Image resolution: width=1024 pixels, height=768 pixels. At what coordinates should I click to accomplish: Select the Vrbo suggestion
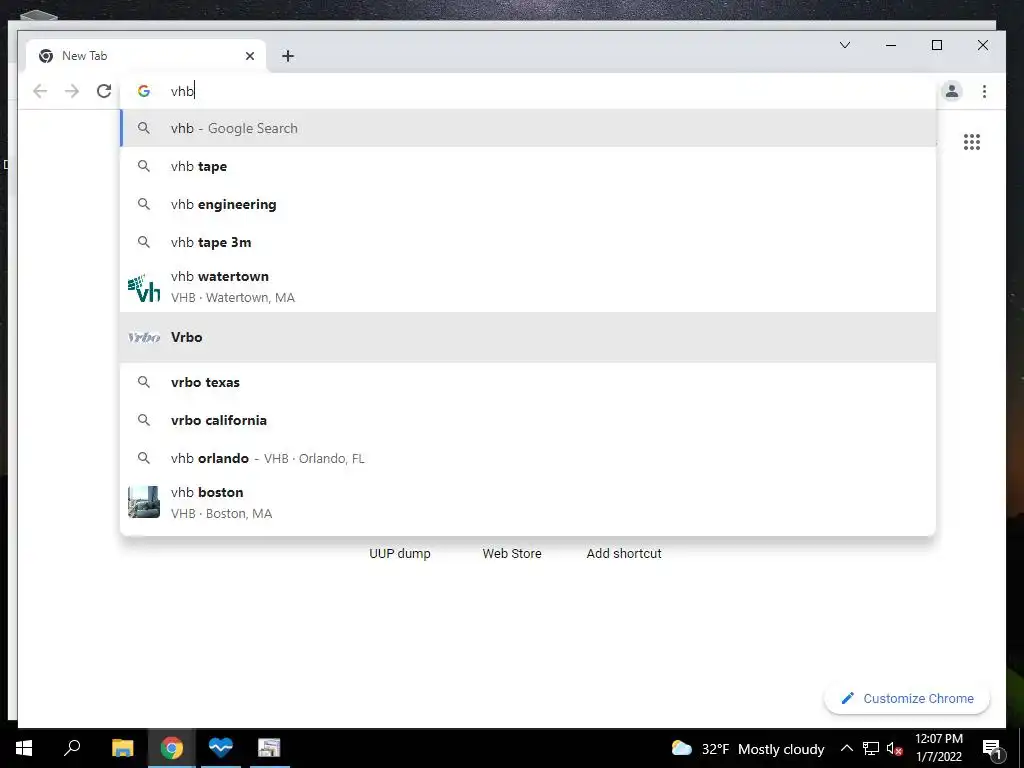(x=528, y=337)
